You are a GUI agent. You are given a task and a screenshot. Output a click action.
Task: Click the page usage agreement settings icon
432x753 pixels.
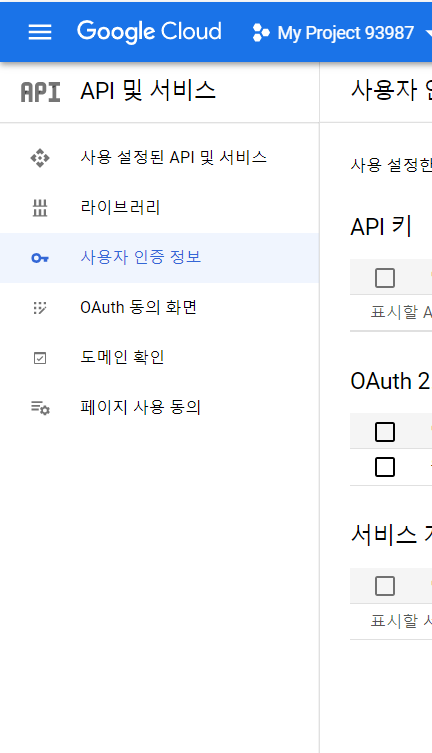click(40, 408)
